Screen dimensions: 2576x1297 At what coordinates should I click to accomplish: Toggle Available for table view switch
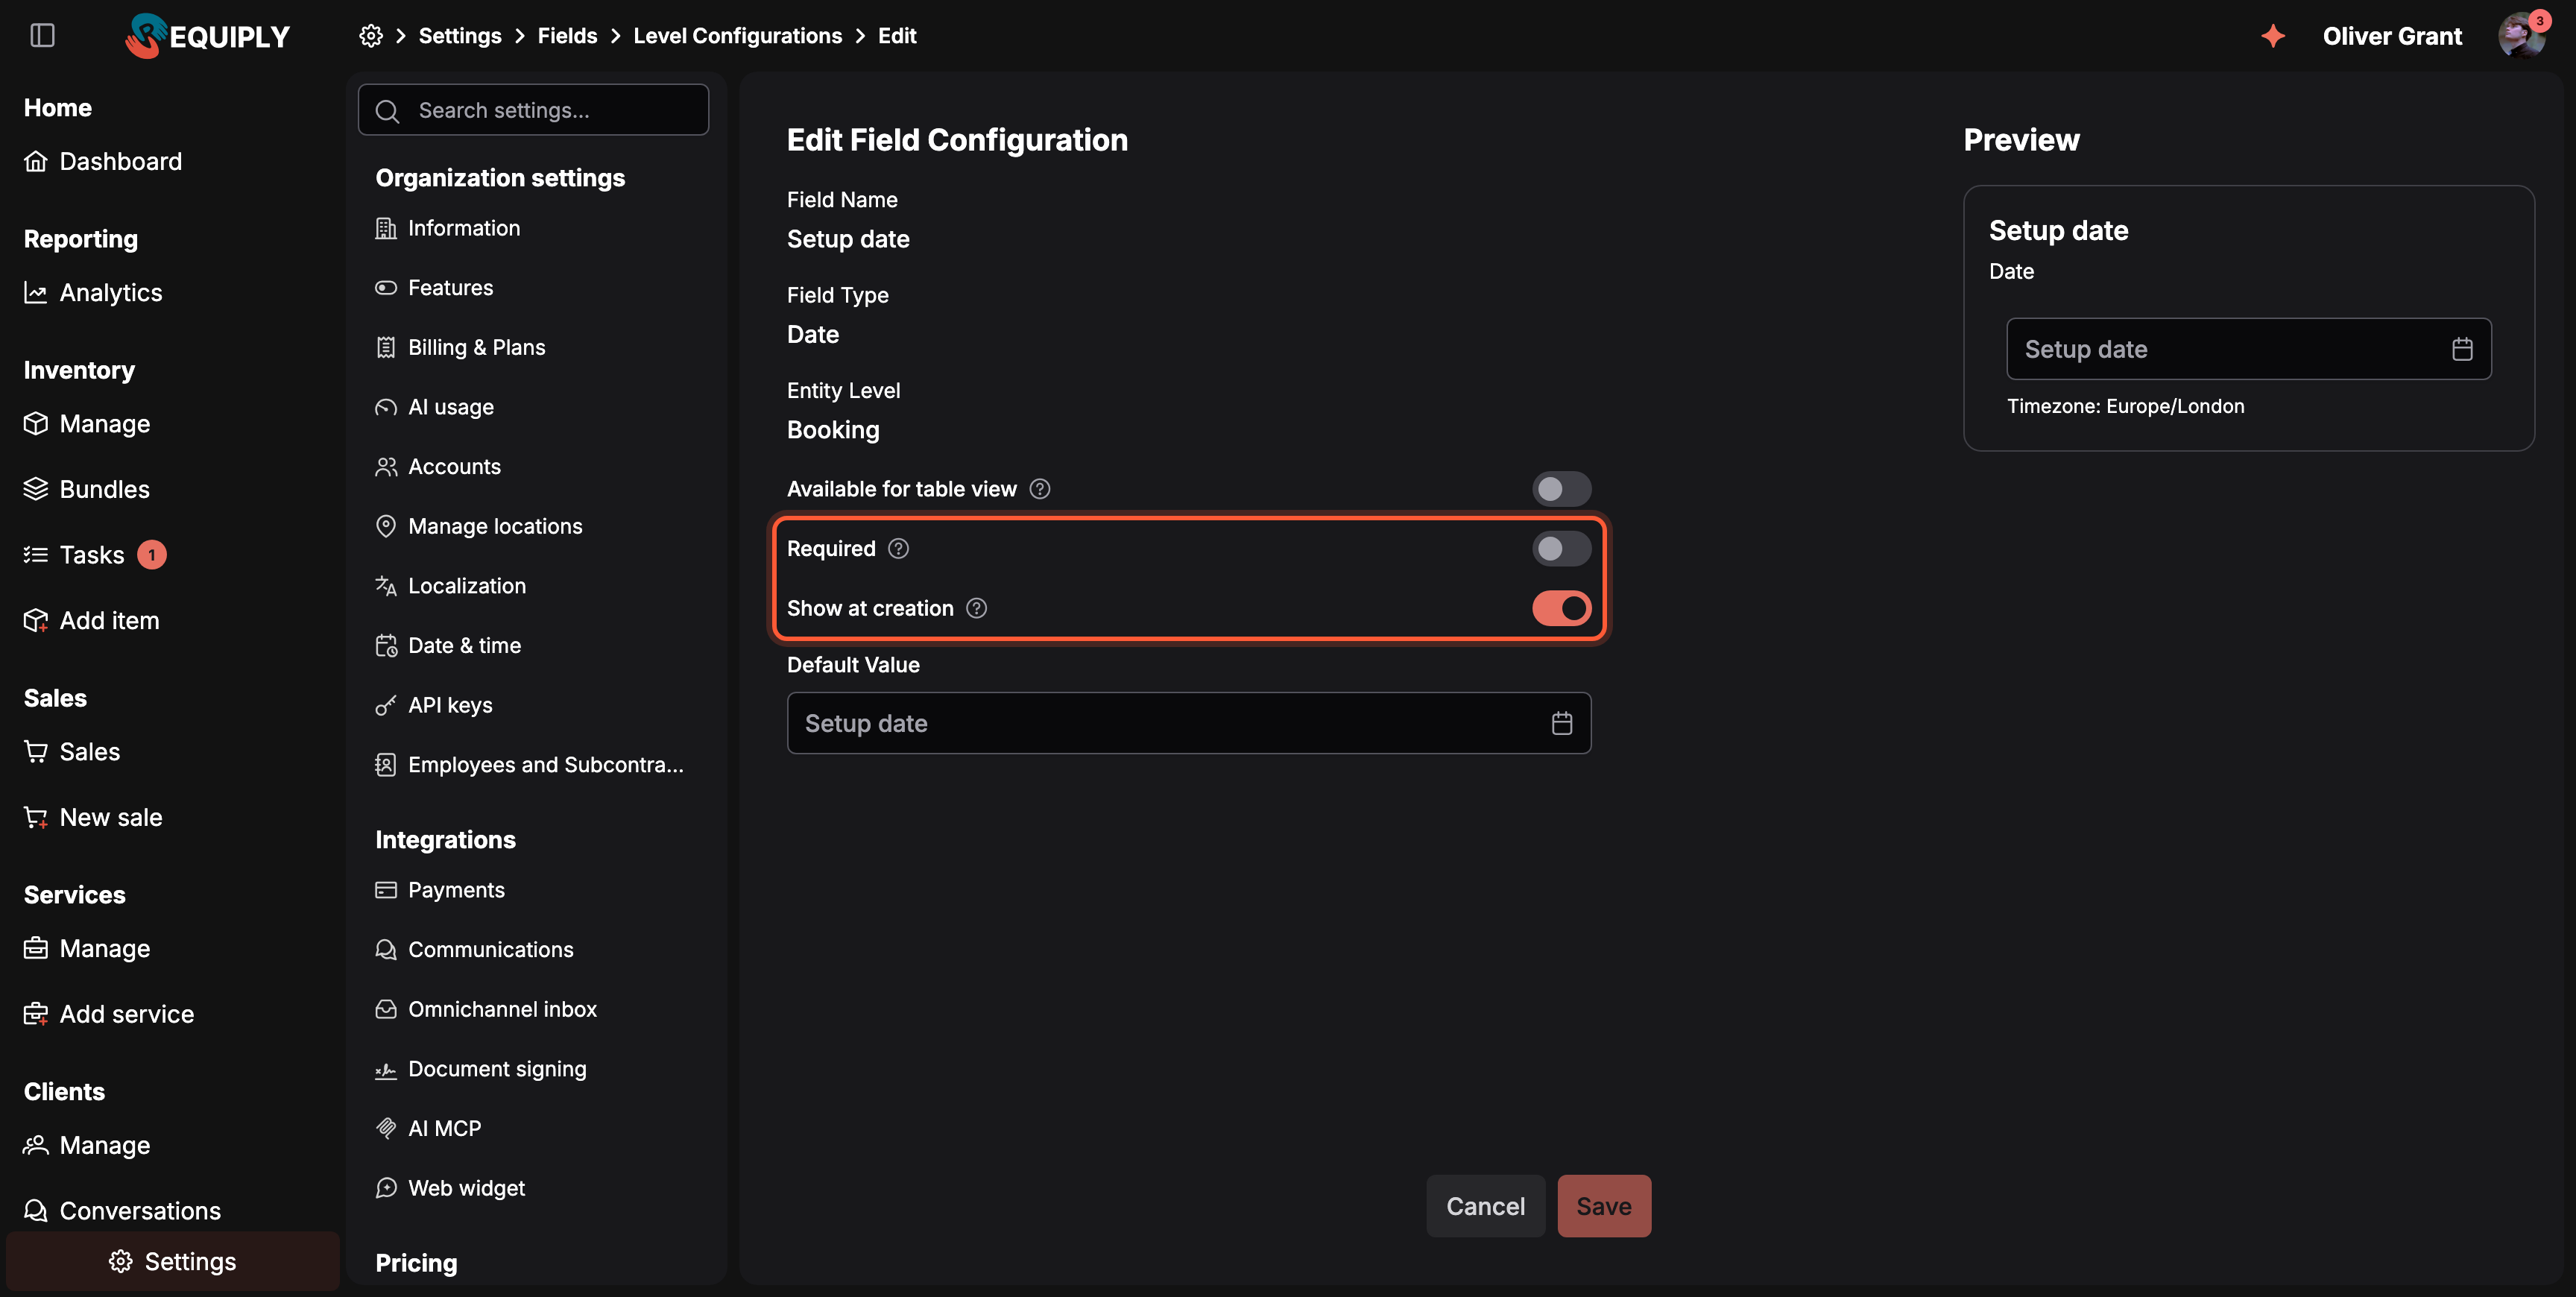click(x=1561, y=489)
